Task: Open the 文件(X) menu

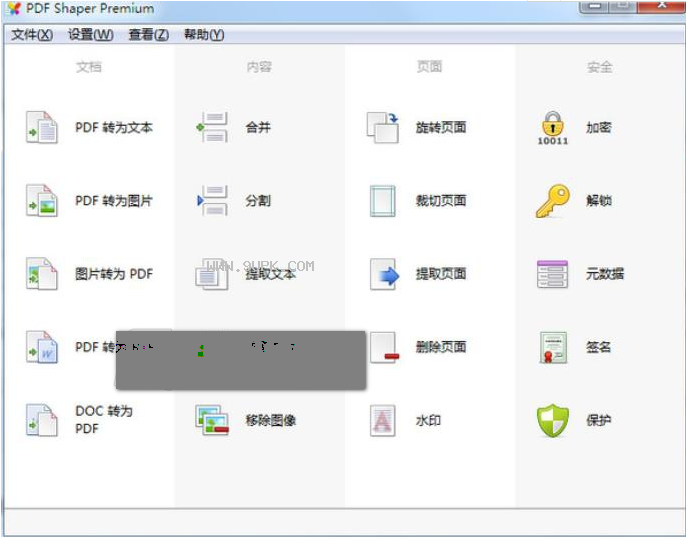Action: (32, 35)
